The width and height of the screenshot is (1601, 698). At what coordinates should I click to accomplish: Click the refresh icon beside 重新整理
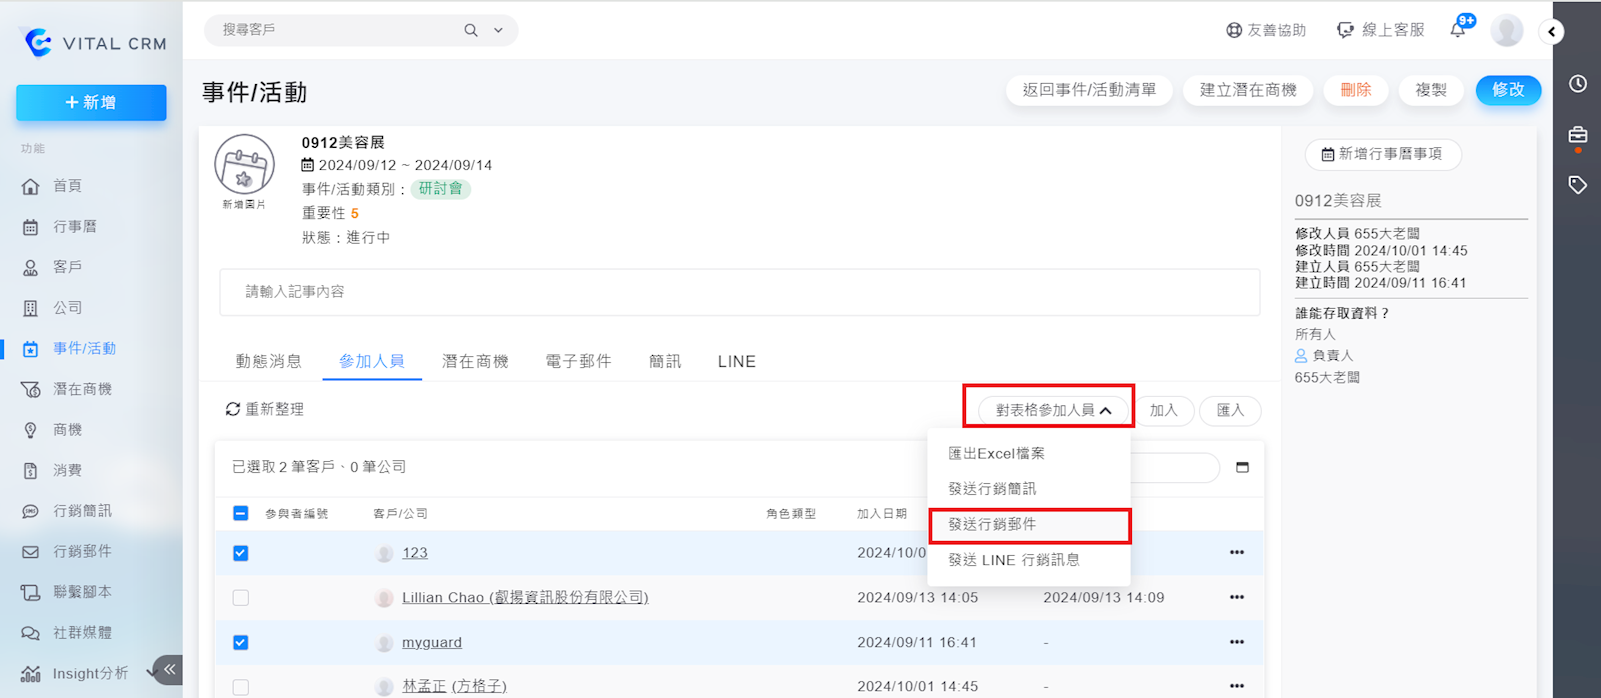pos(233,409)
